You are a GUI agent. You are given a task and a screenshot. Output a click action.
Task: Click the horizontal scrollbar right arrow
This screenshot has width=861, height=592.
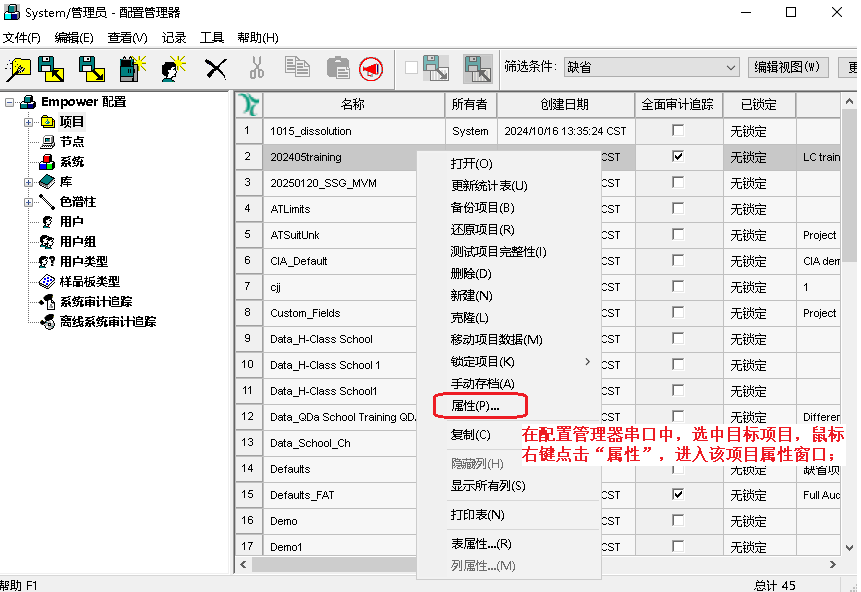[x=833, y=565]
